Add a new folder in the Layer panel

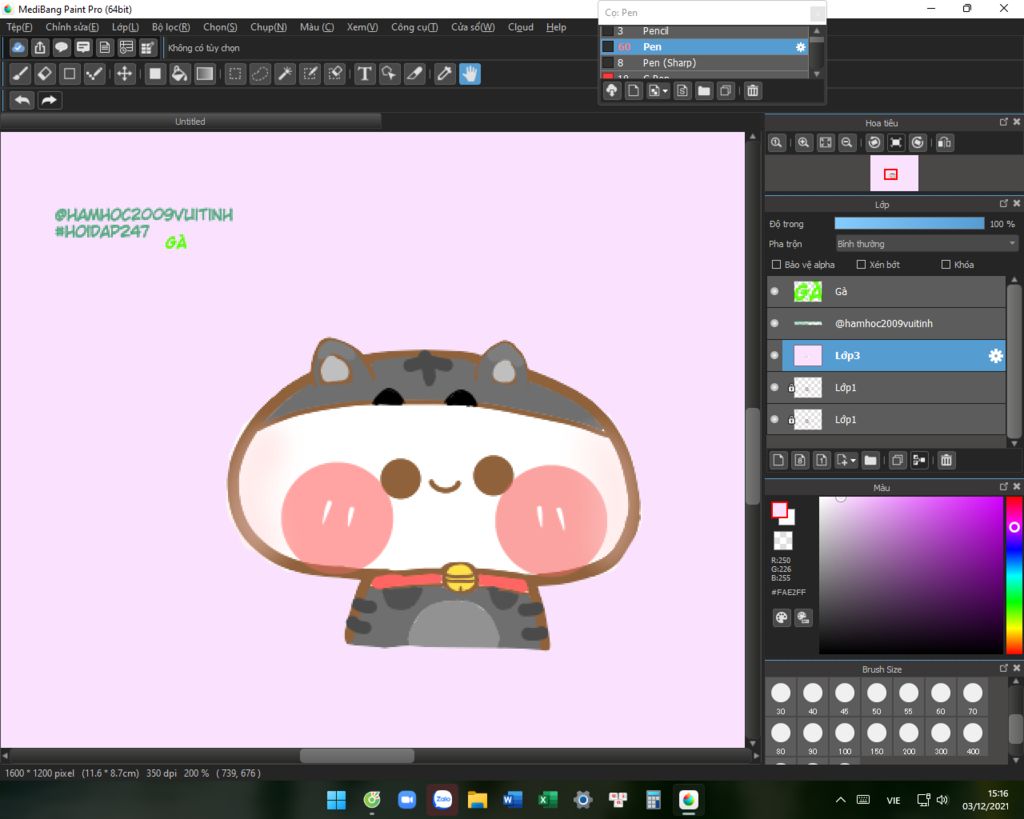[871, 460]
